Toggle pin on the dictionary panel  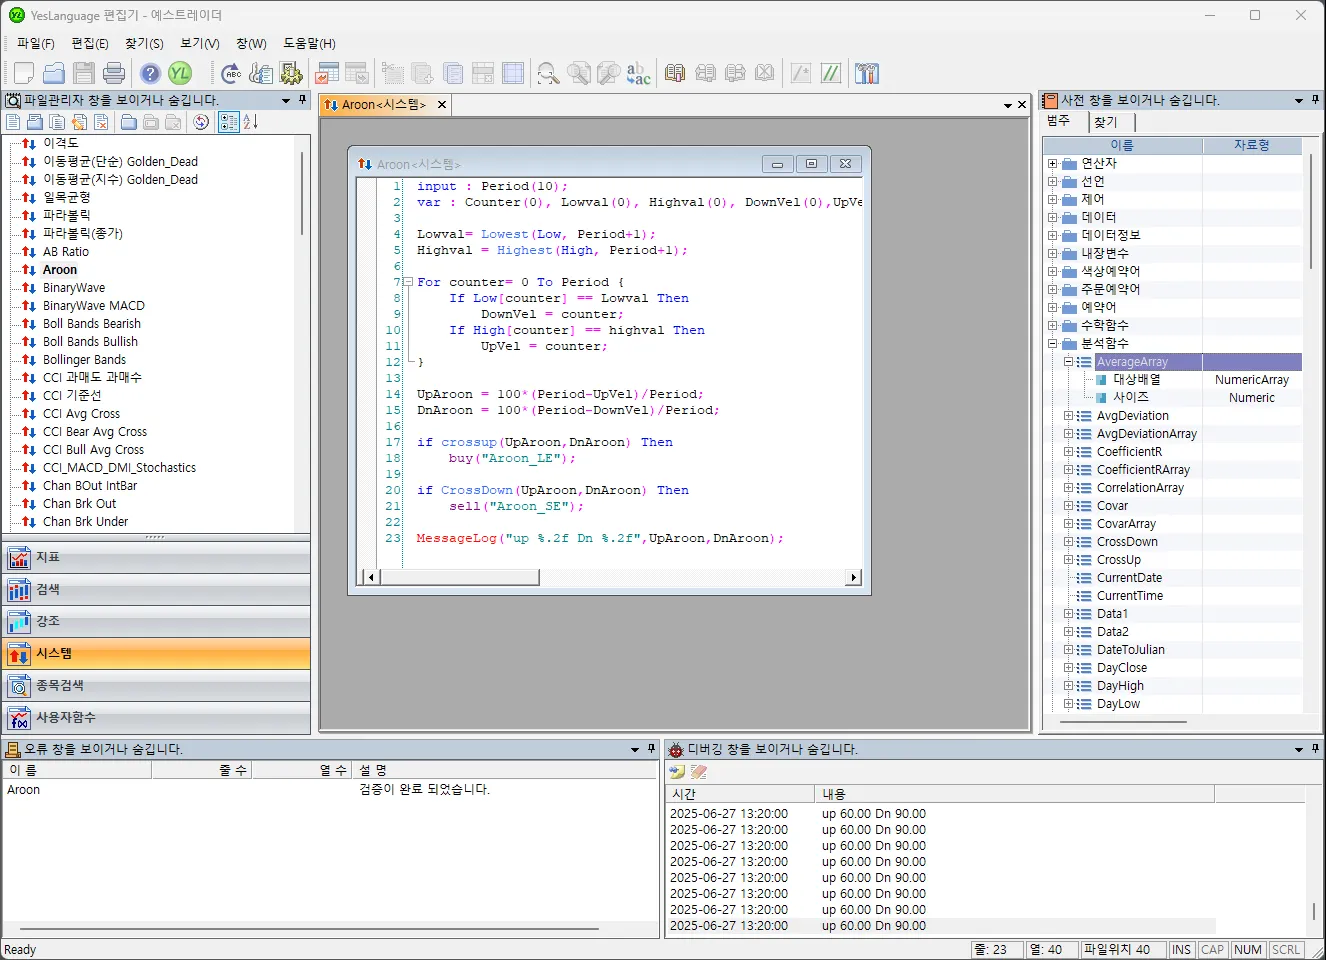coord(1315,100)
